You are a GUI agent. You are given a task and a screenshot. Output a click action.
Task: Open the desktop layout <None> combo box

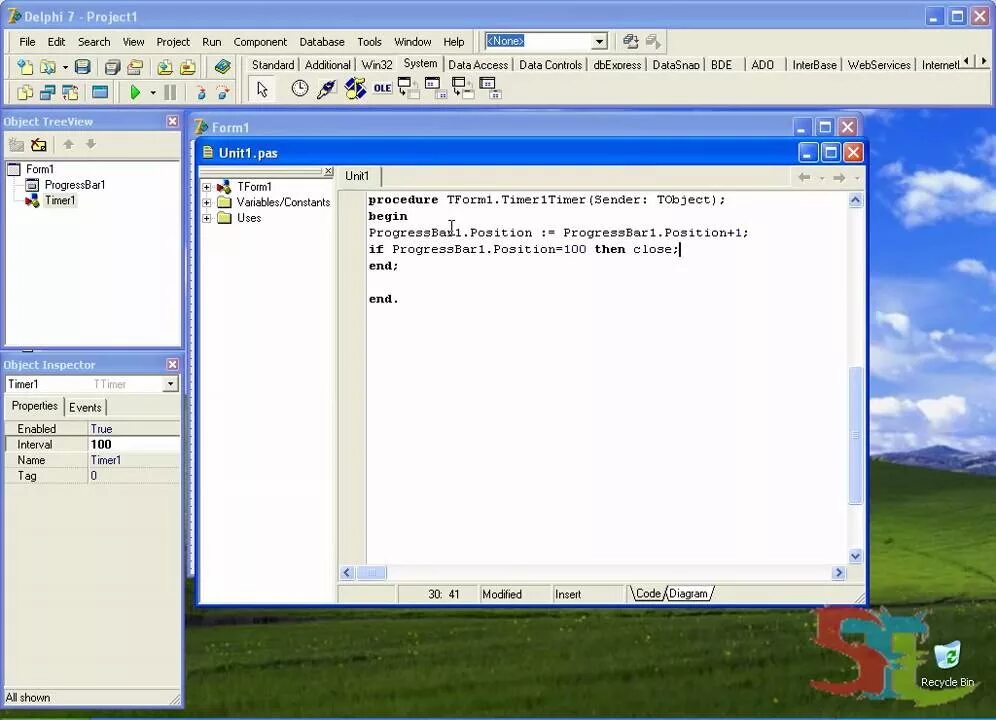[599, 42]
